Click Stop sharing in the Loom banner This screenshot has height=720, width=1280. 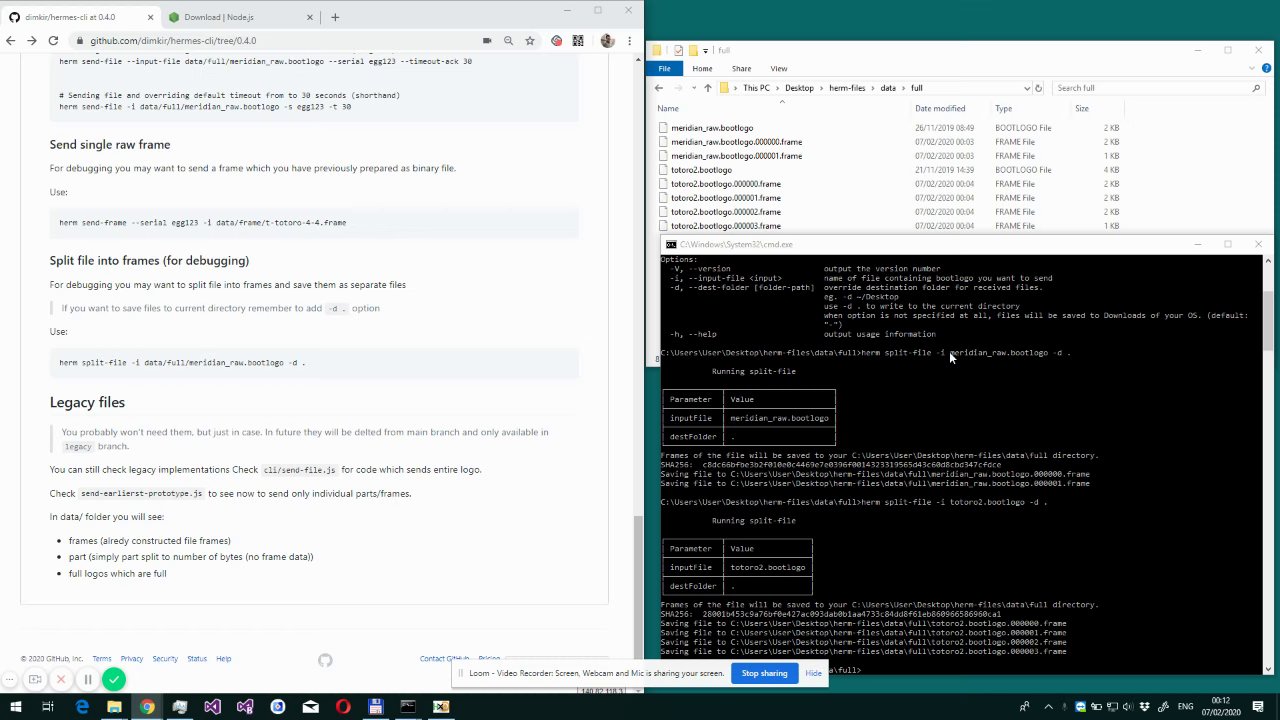point(764,673)
